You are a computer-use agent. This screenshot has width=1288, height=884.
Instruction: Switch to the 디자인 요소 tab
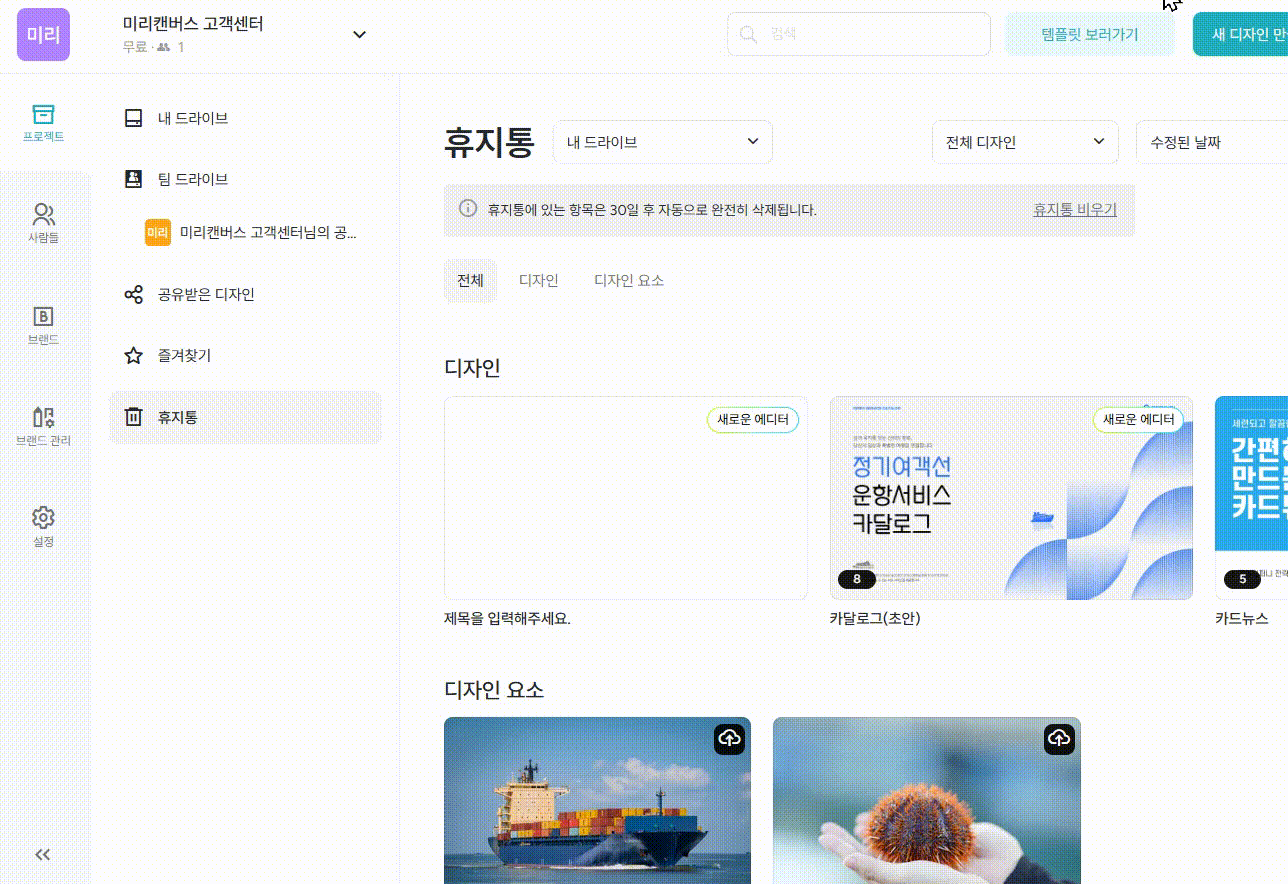coord(628,281)
